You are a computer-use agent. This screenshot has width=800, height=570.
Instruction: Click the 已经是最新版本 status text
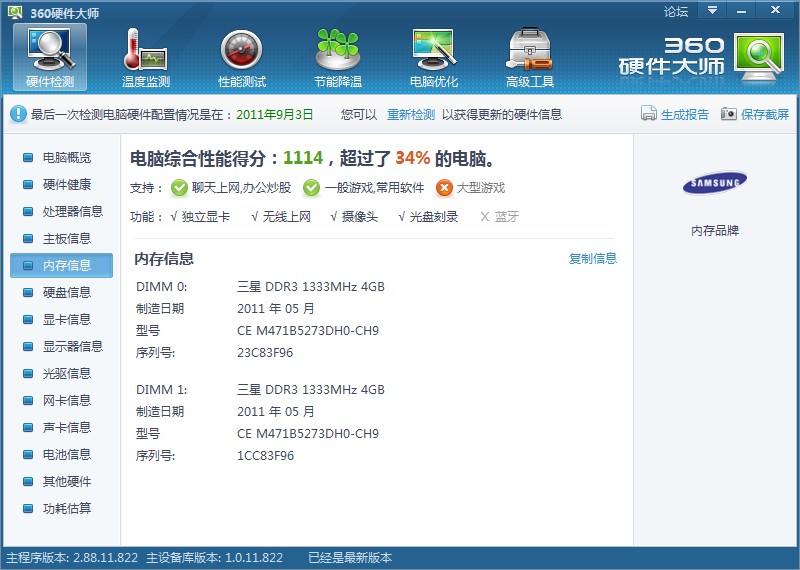coord(350,558)
